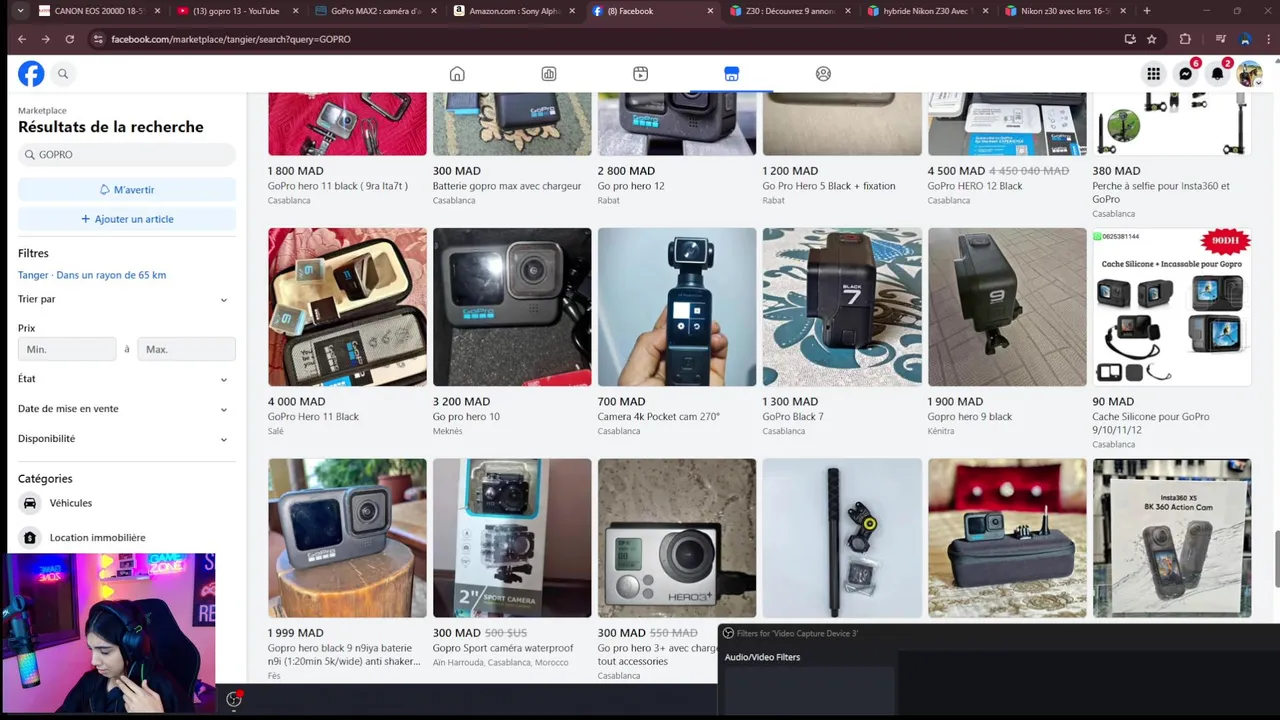Open the Go pro hero 3+ listing photo
1280x720 pixels.
[x=677, y=538]
